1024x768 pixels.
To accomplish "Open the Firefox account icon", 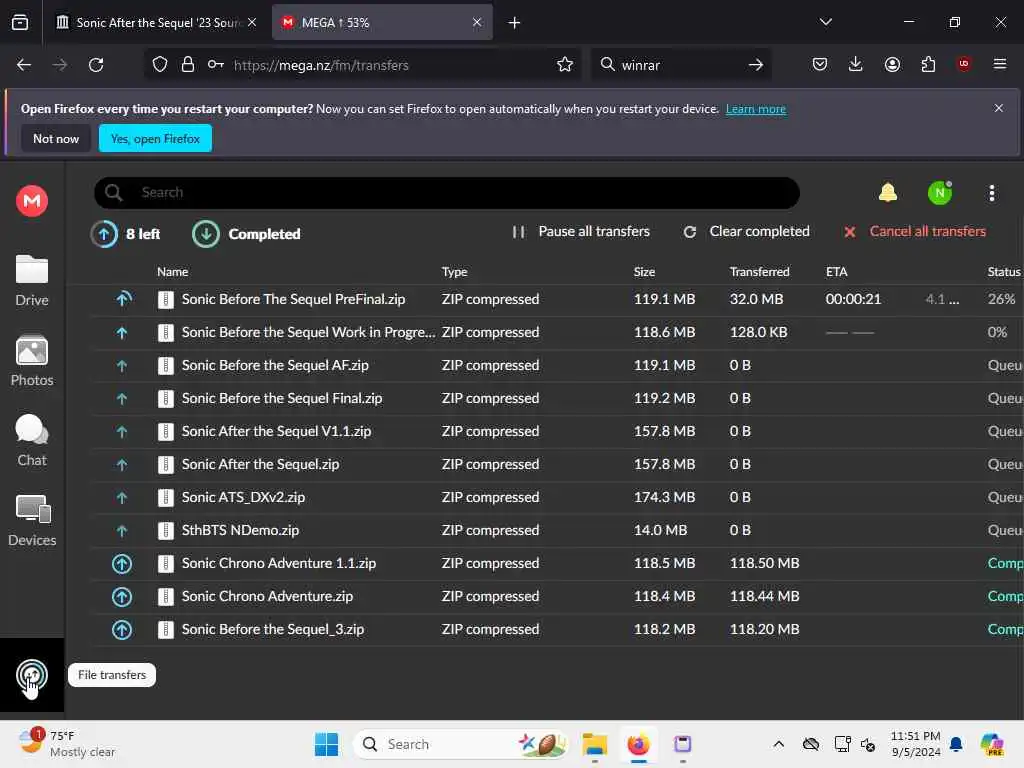I will [x=892, y=64].
